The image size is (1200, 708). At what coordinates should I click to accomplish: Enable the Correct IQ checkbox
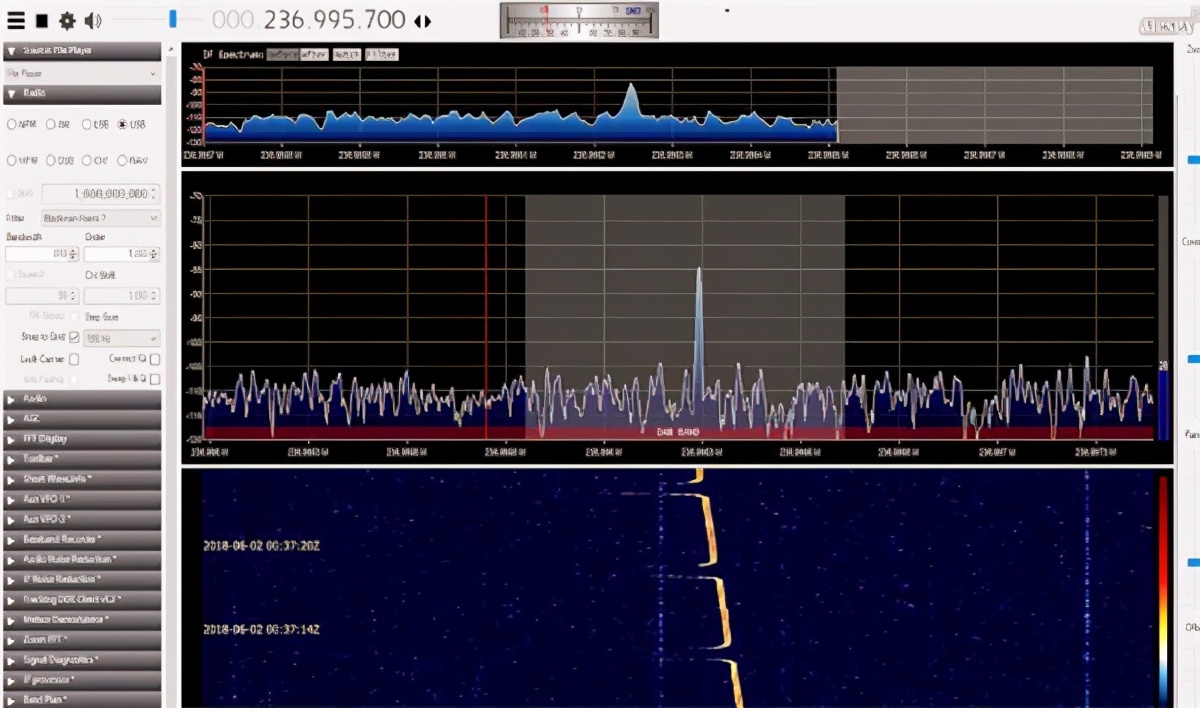point(155,359)
